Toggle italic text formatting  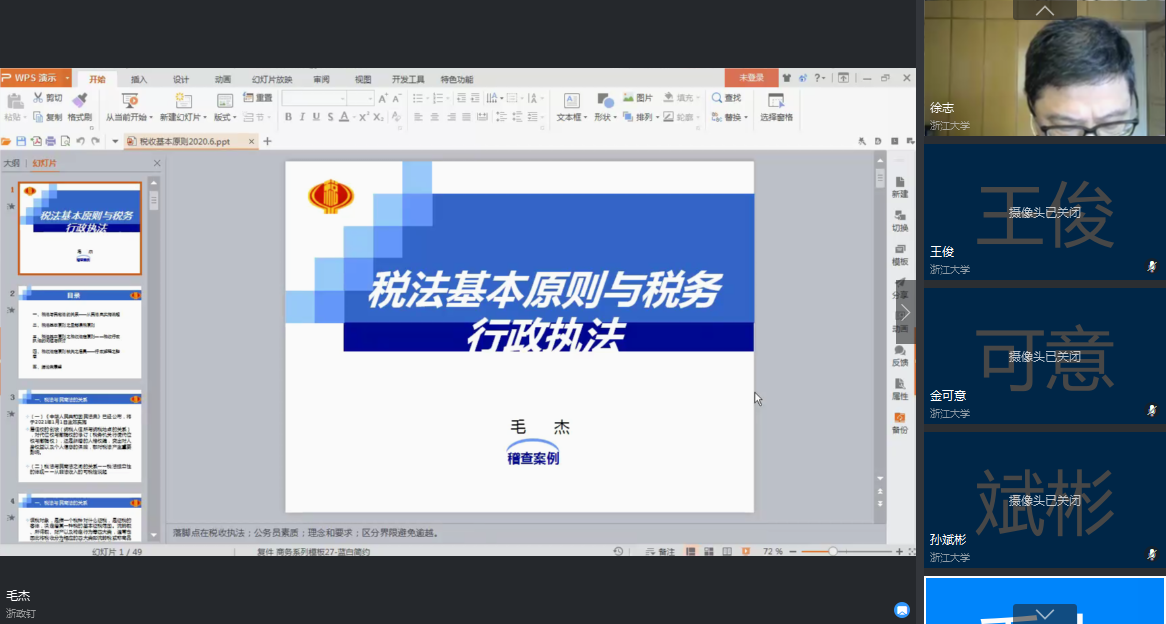[302, 117]
